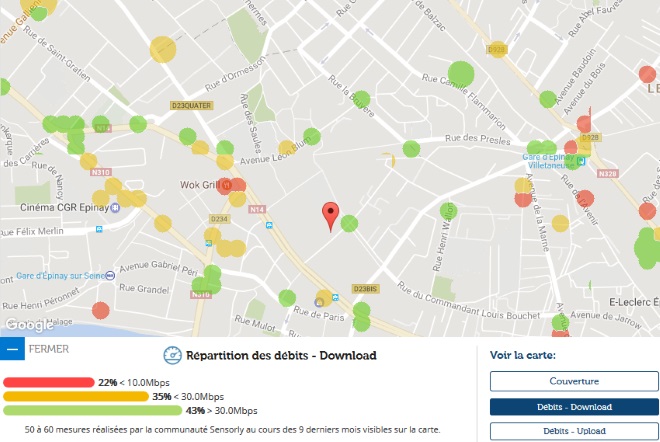Click the red location pin on map

click(330, 215)
